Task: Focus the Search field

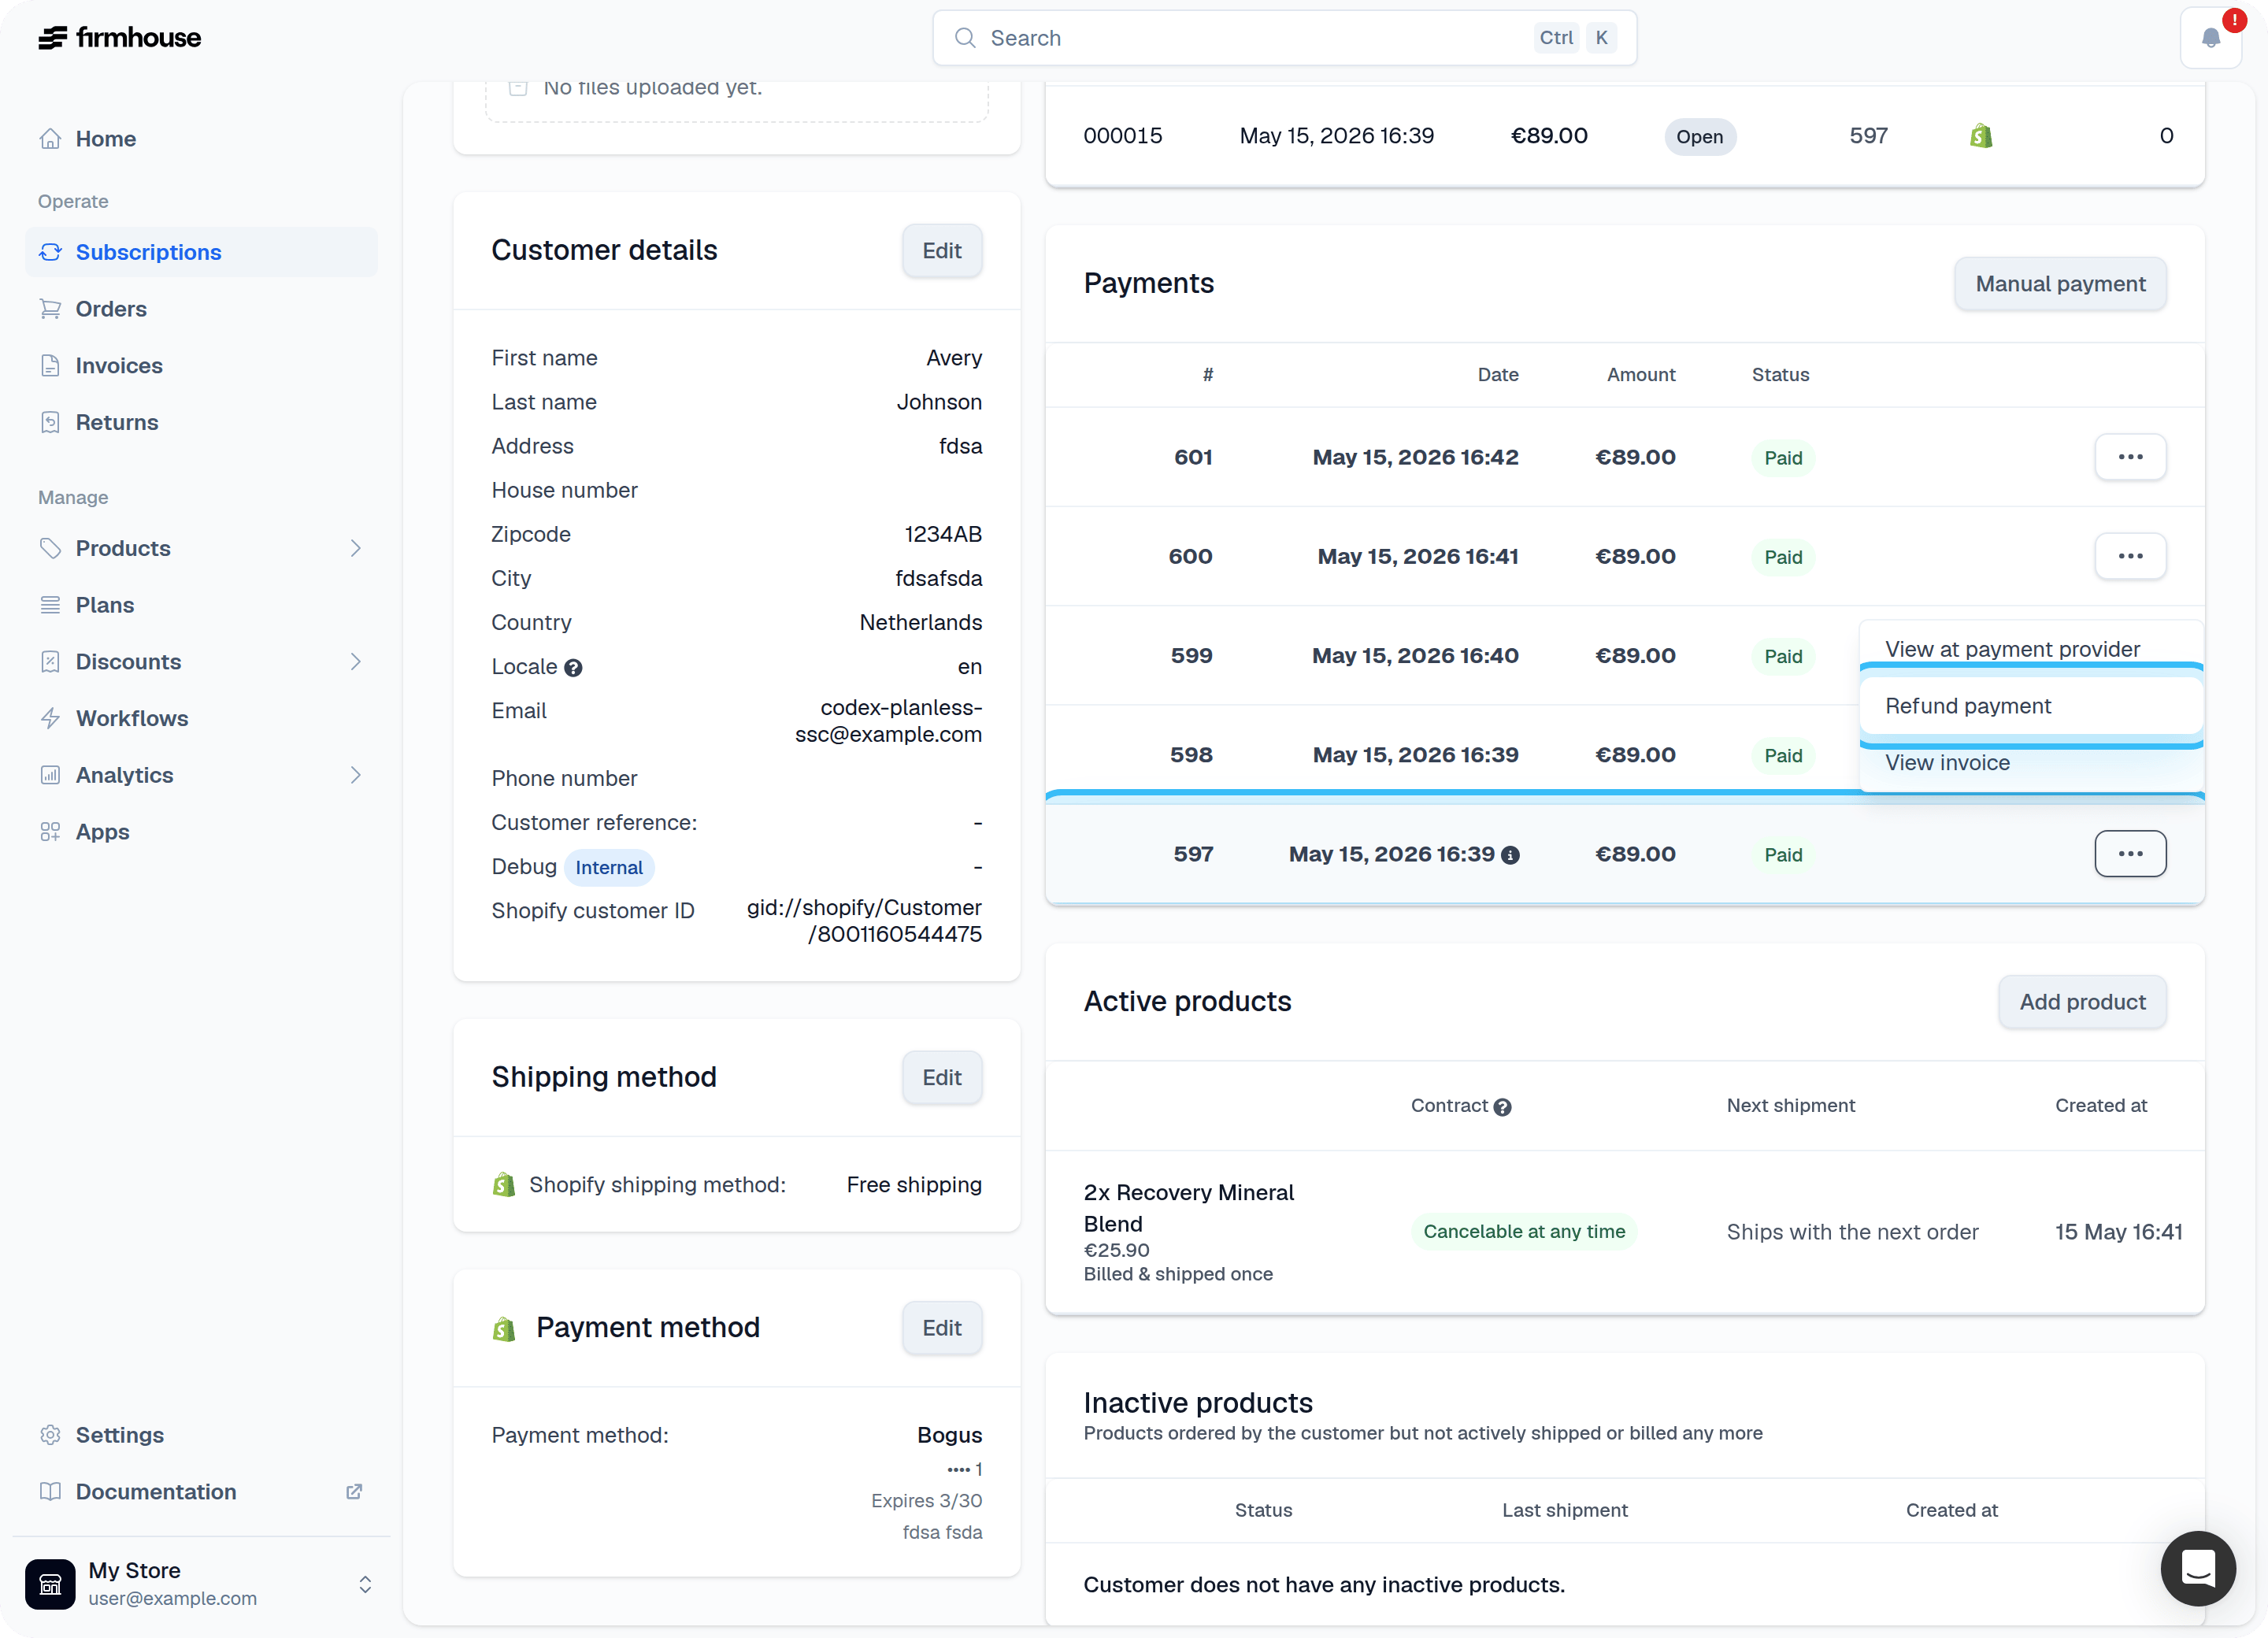Action: 1284,38
